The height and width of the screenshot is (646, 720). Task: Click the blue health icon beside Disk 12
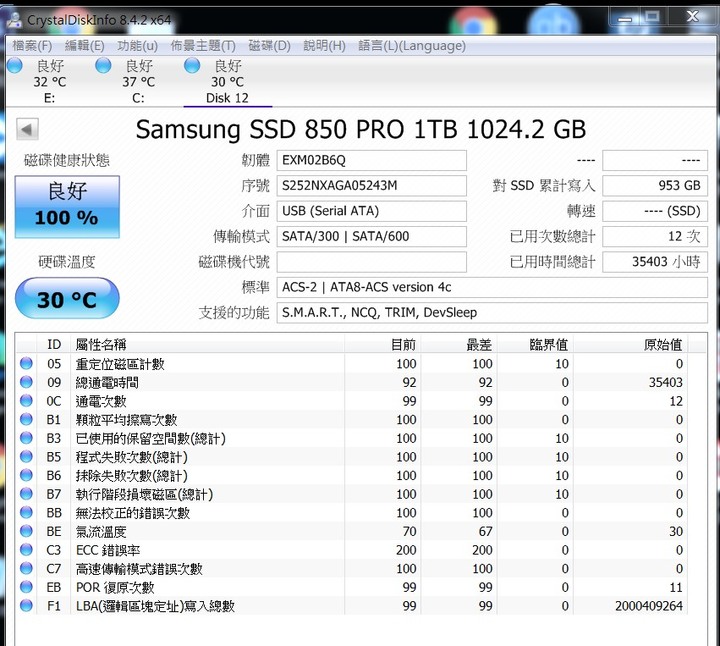click(x=192, y=66)
